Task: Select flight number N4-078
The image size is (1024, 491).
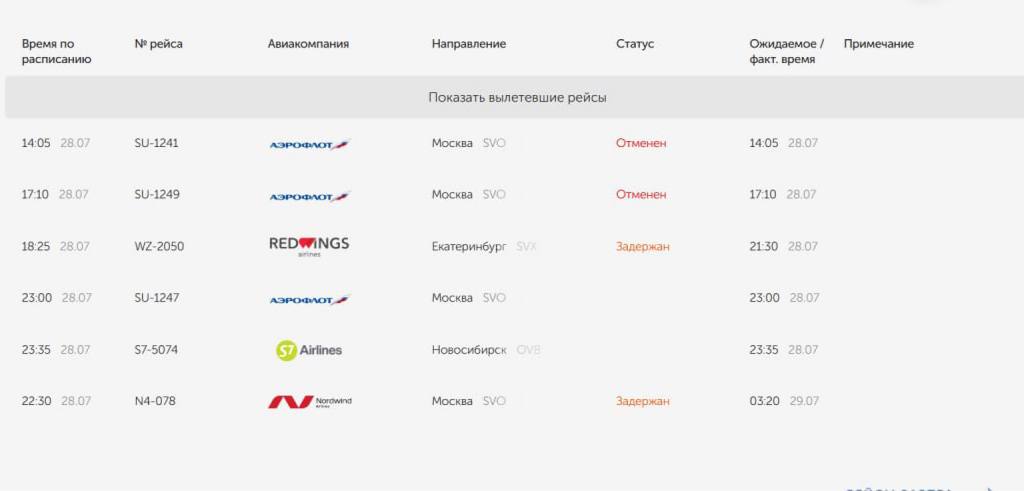Action: pos(155,401)
